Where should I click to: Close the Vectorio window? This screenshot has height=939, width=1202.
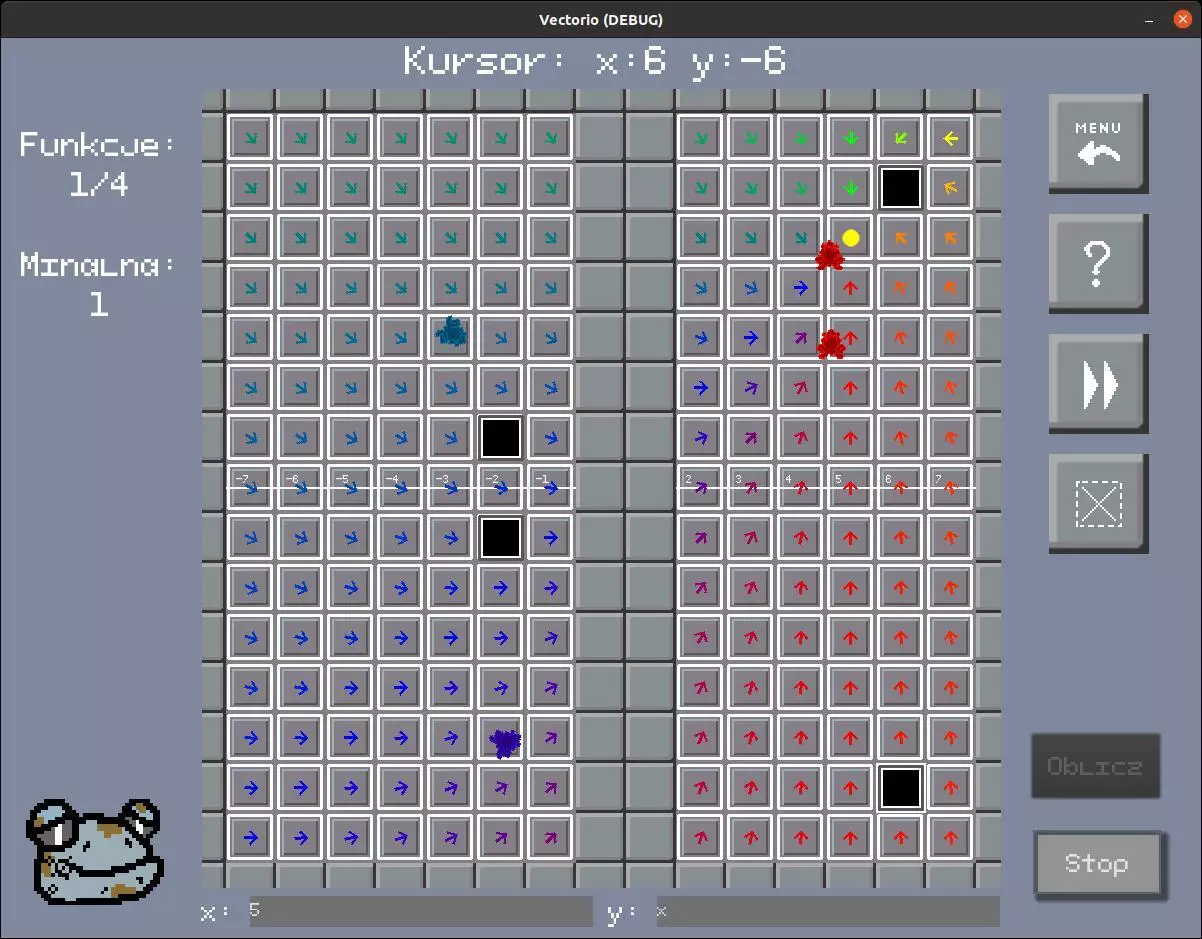coord(1182,19)
